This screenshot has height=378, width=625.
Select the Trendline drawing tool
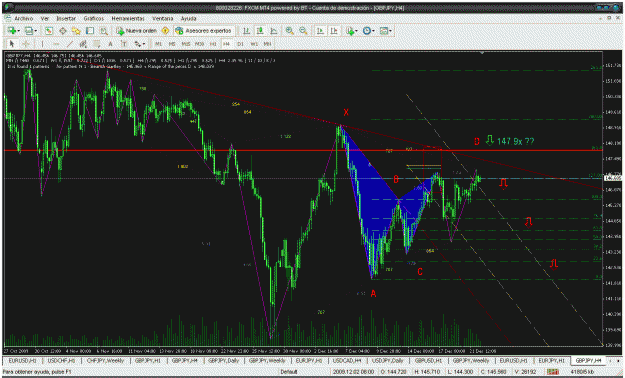pos(70,44)
